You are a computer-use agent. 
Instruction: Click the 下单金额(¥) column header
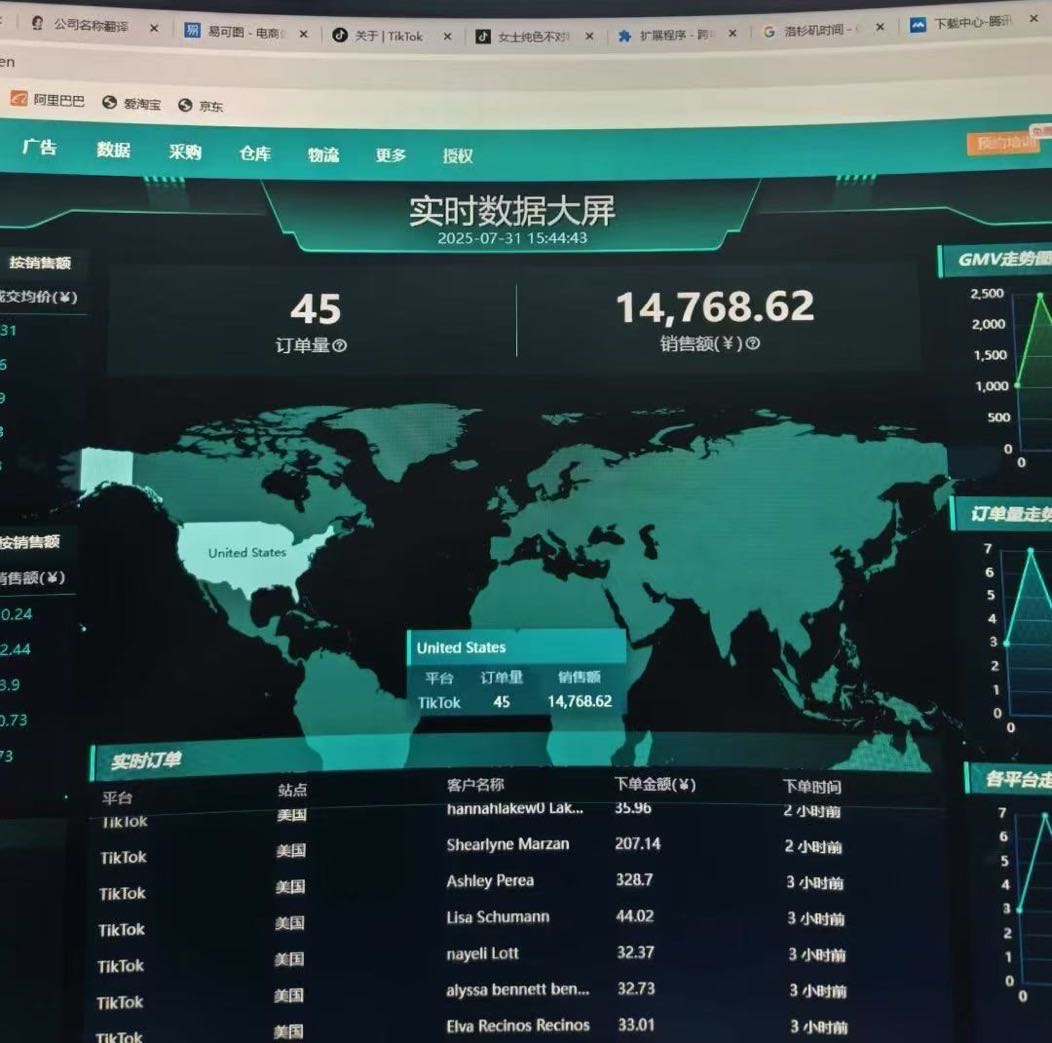655,784
